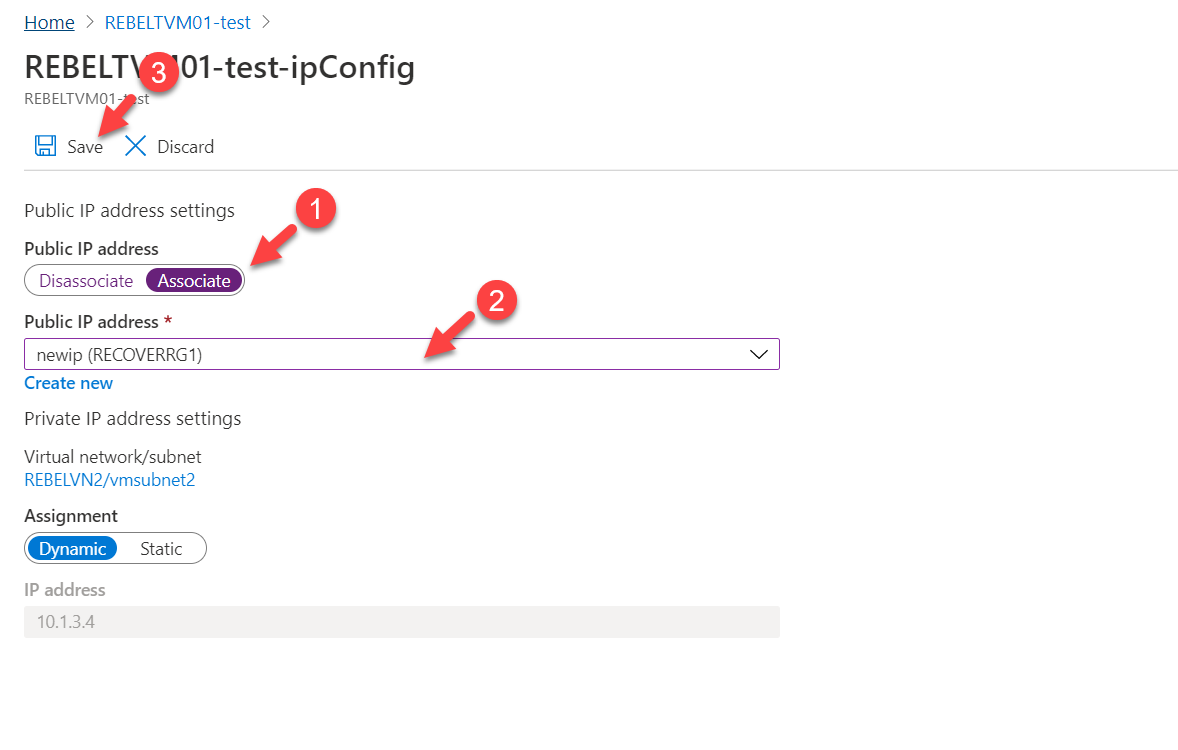Select Associate for public IP address

194,280
